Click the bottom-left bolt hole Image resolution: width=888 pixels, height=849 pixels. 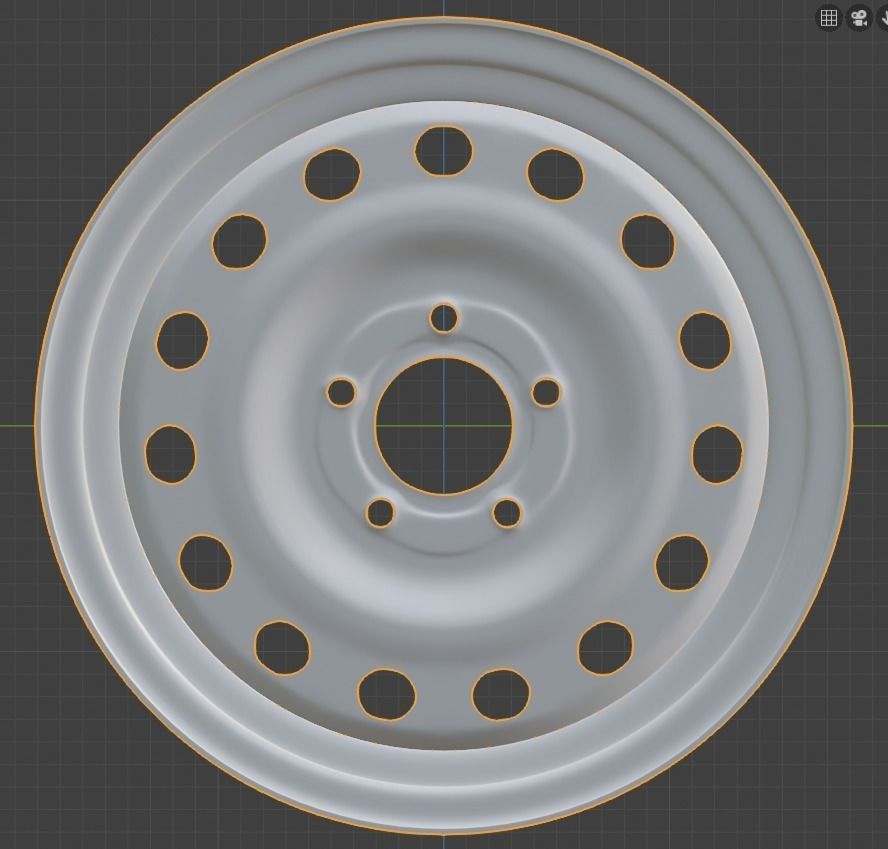click(381, 513)
